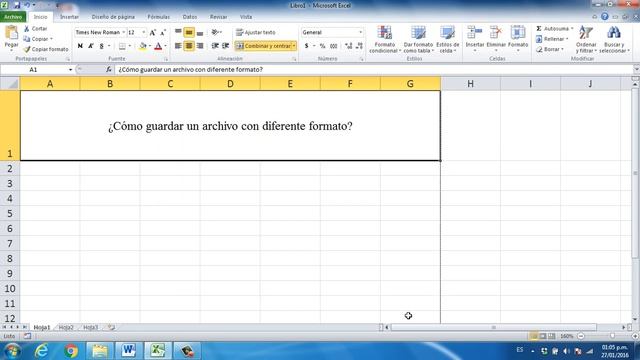
Task: Apply the thousands separator (000) style
Action: (333, 46)
